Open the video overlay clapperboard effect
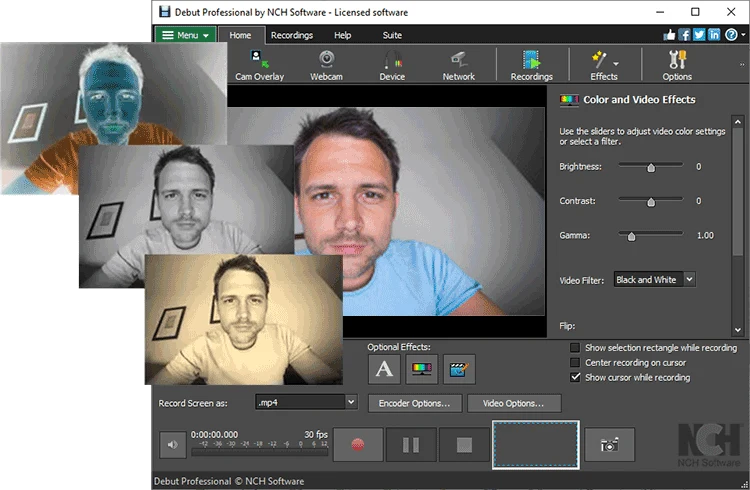This screenshot has width=750, height=490. [x=459, y=369]
